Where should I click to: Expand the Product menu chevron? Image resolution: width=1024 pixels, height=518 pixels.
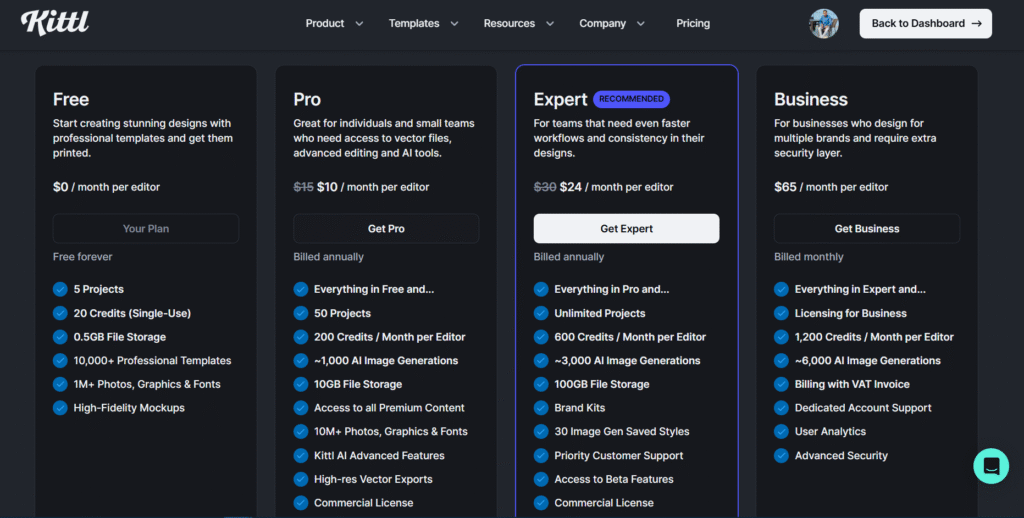[x=359, y=24]
